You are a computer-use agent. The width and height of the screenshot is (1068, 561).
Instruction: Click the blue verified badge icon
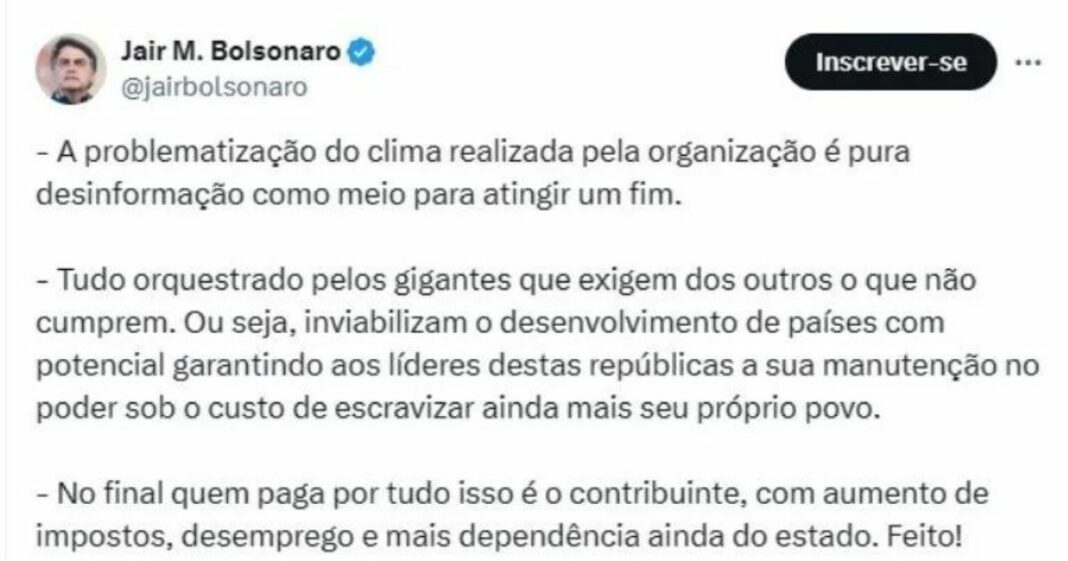click(x=362, y=52)
